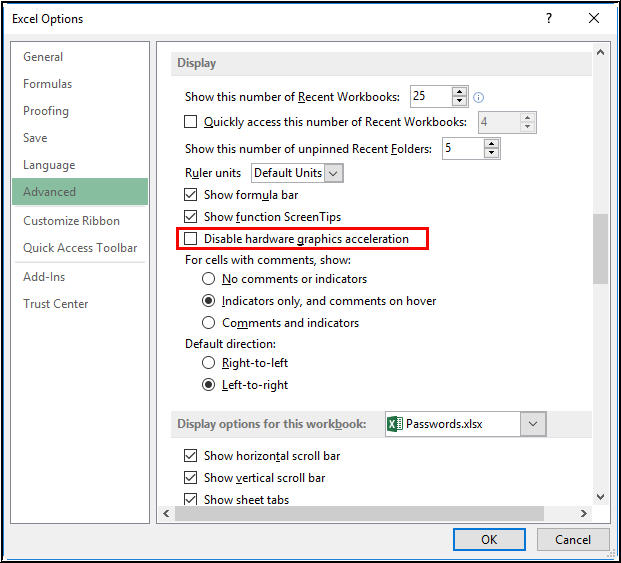Click 'For cells with comments, show:' label
The image size is (621, 563).
268,260
